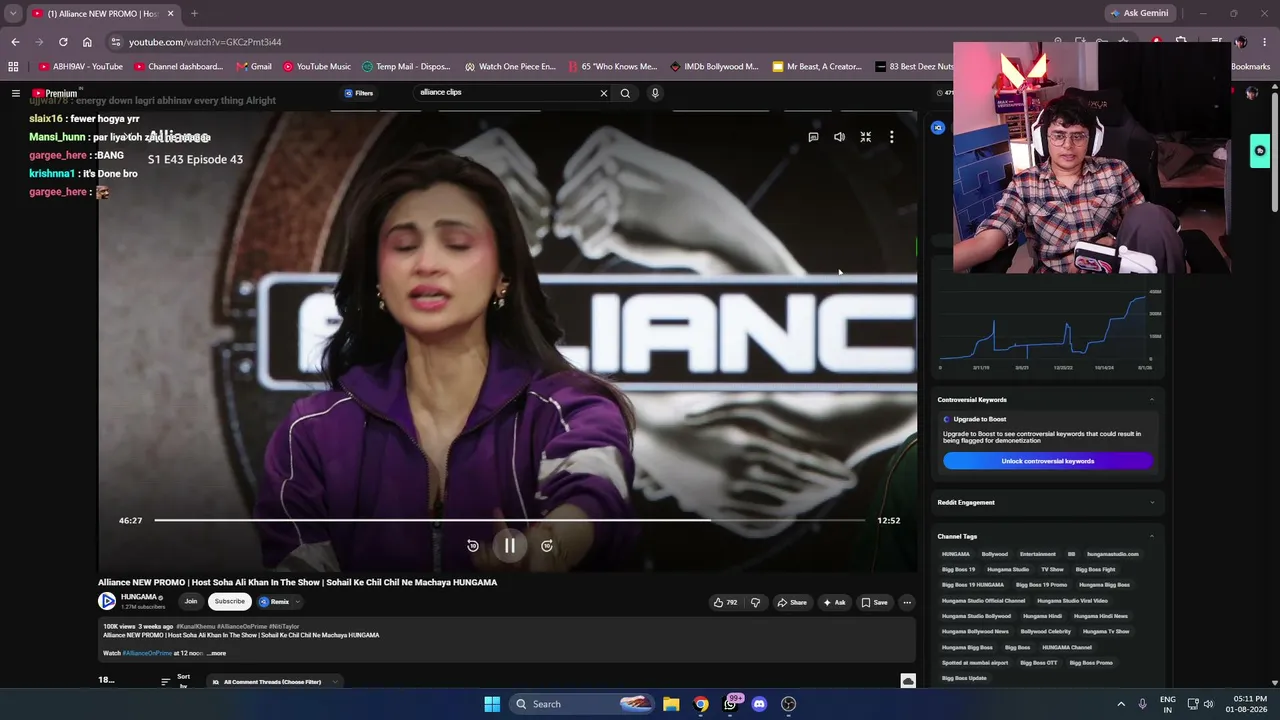Open the All Comment Threads filter dropdown
Screen dimensions: 1280x720
pos(275,682)
